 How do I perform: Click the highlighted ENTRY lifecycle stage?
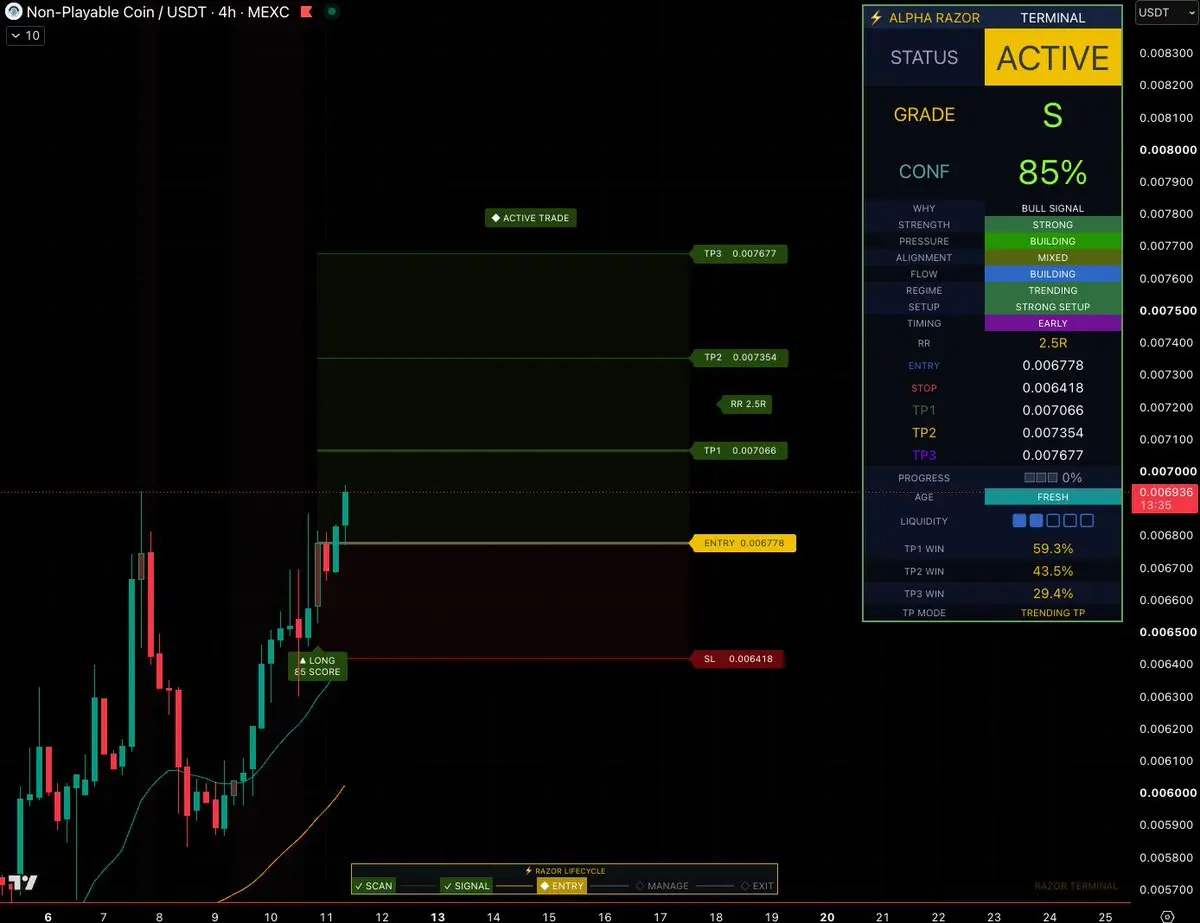coord(561,886)
